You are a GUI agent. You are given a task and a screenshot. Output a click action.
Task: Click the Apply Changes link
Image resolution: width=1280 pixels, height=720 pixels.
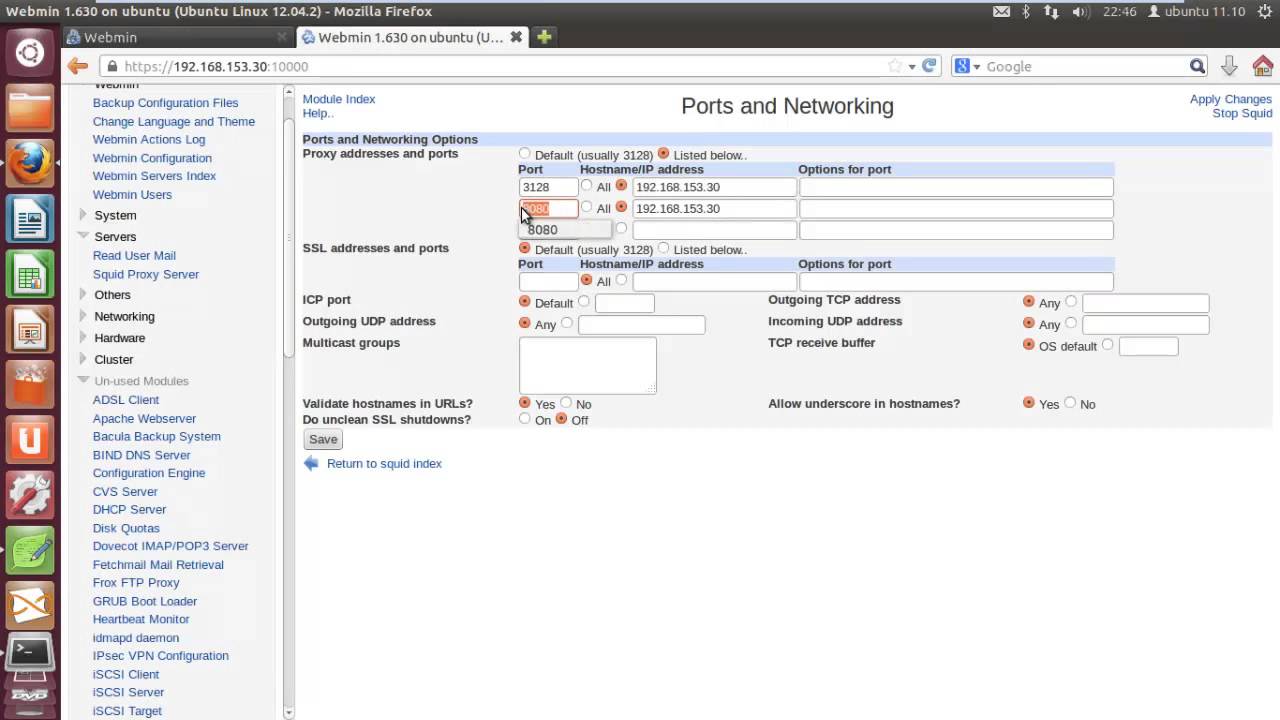coord(1230,99)
